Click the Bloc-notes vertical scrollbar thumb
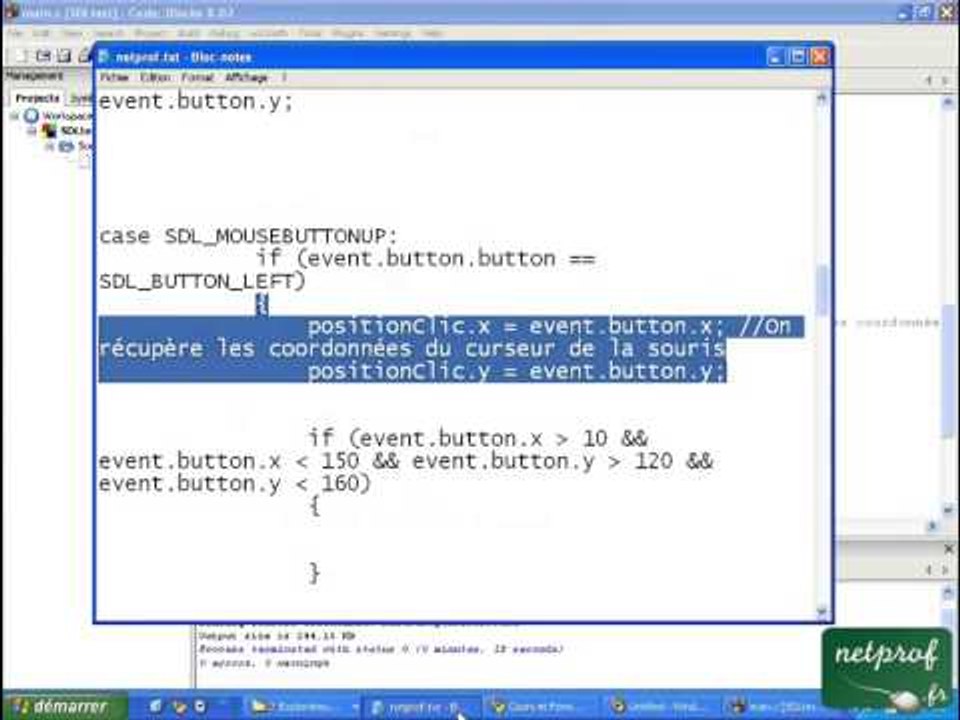 click(x=822, y=291)
